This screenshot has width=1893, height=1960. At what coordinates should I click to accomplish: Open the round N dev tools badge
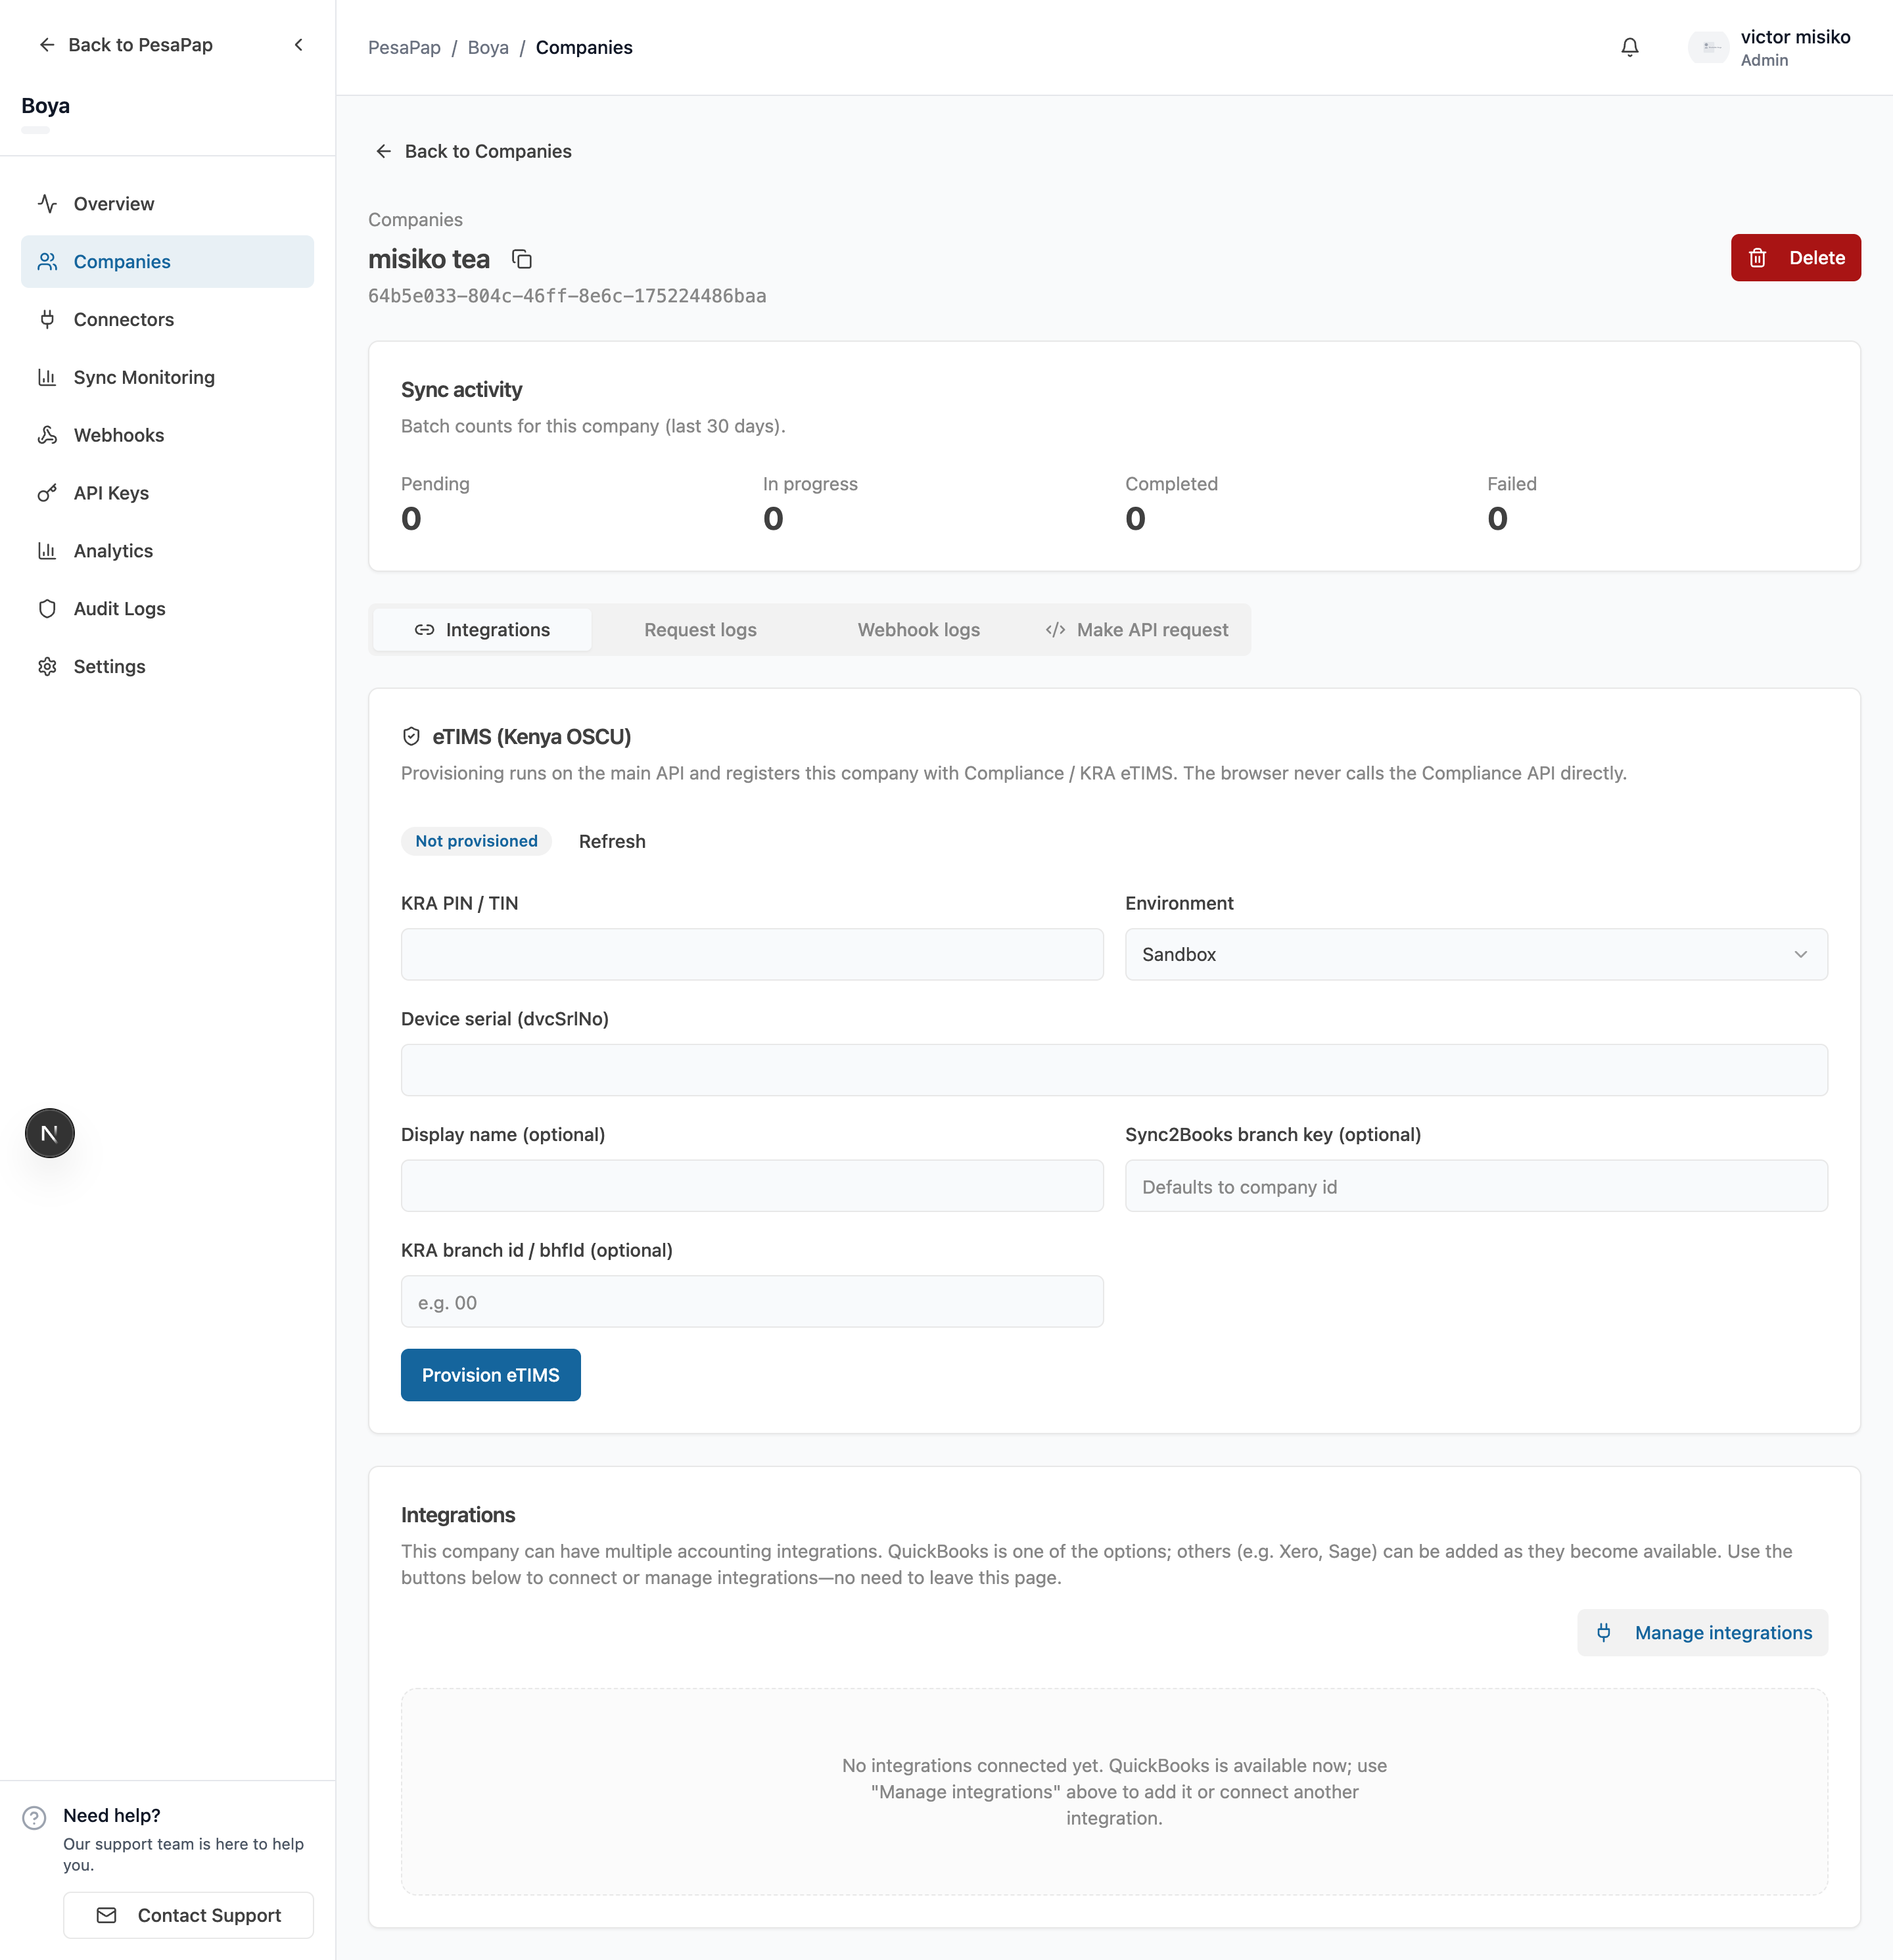(x=50, y=1133)
